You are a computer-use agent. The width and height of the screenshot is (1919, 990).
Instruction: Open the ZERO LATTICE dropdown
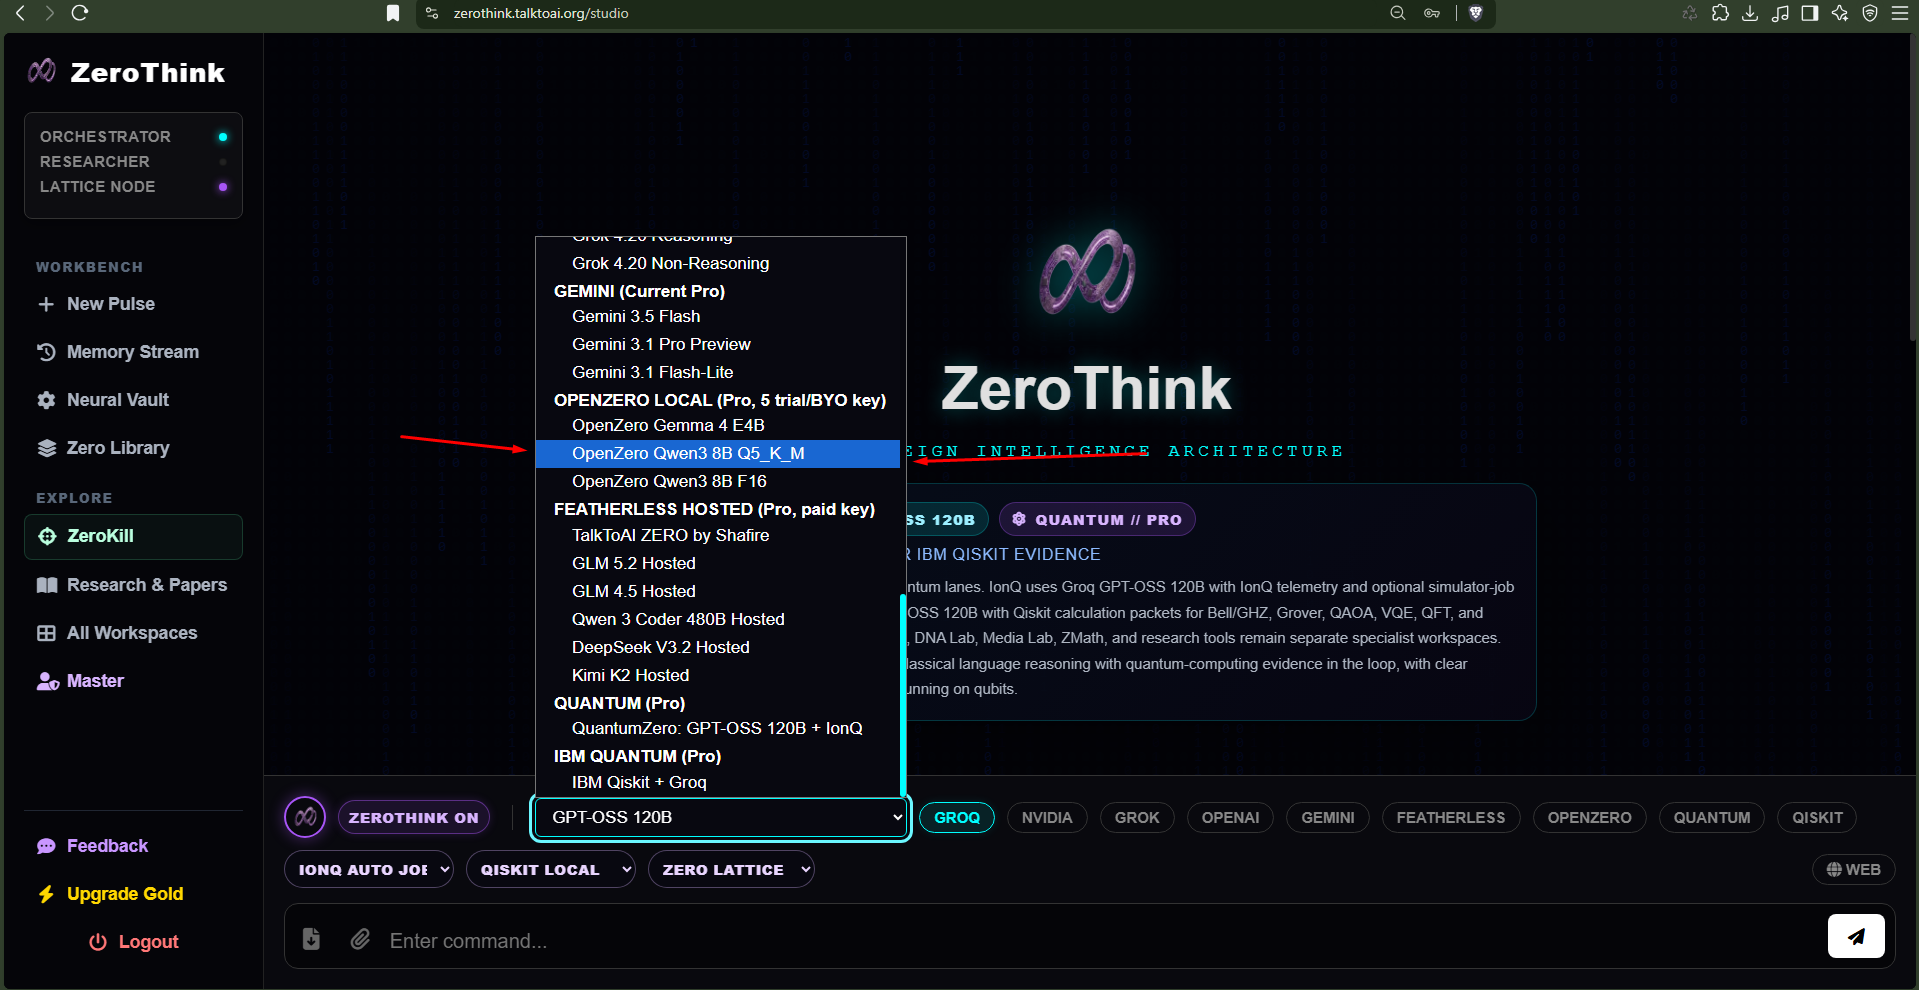tap(731, 869)
